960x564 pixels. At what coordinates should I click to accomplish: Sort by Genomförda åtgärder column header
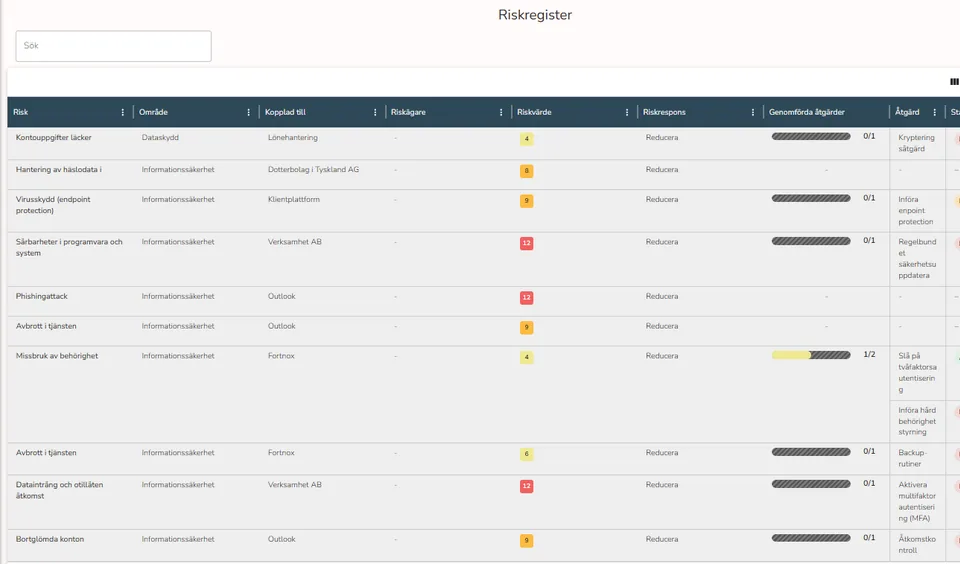tap(806, 112)
